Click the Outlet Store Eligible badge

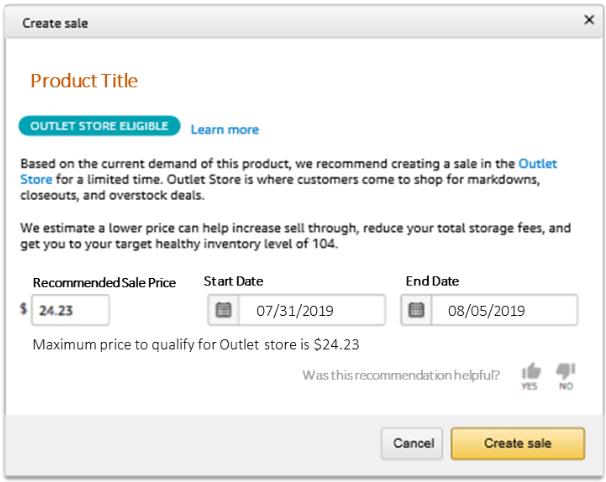(x=99, y=127)
